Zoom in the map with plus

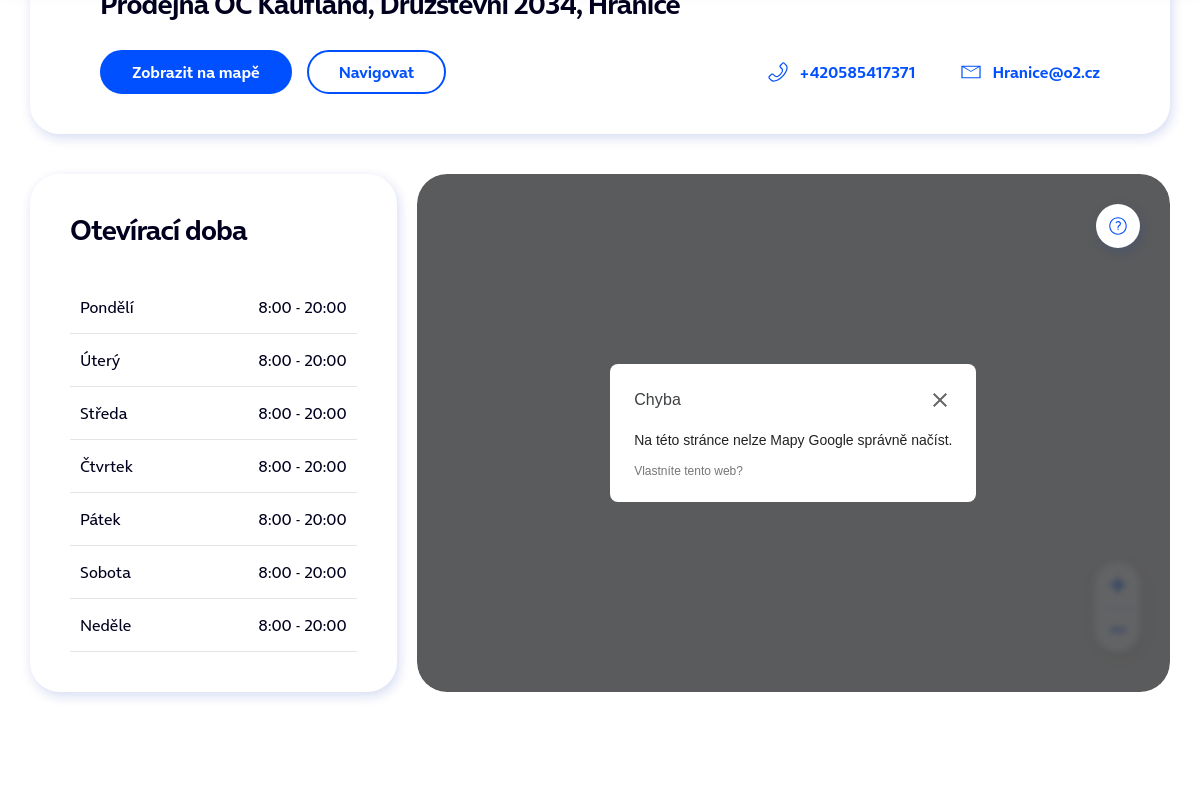(1118, 585)
